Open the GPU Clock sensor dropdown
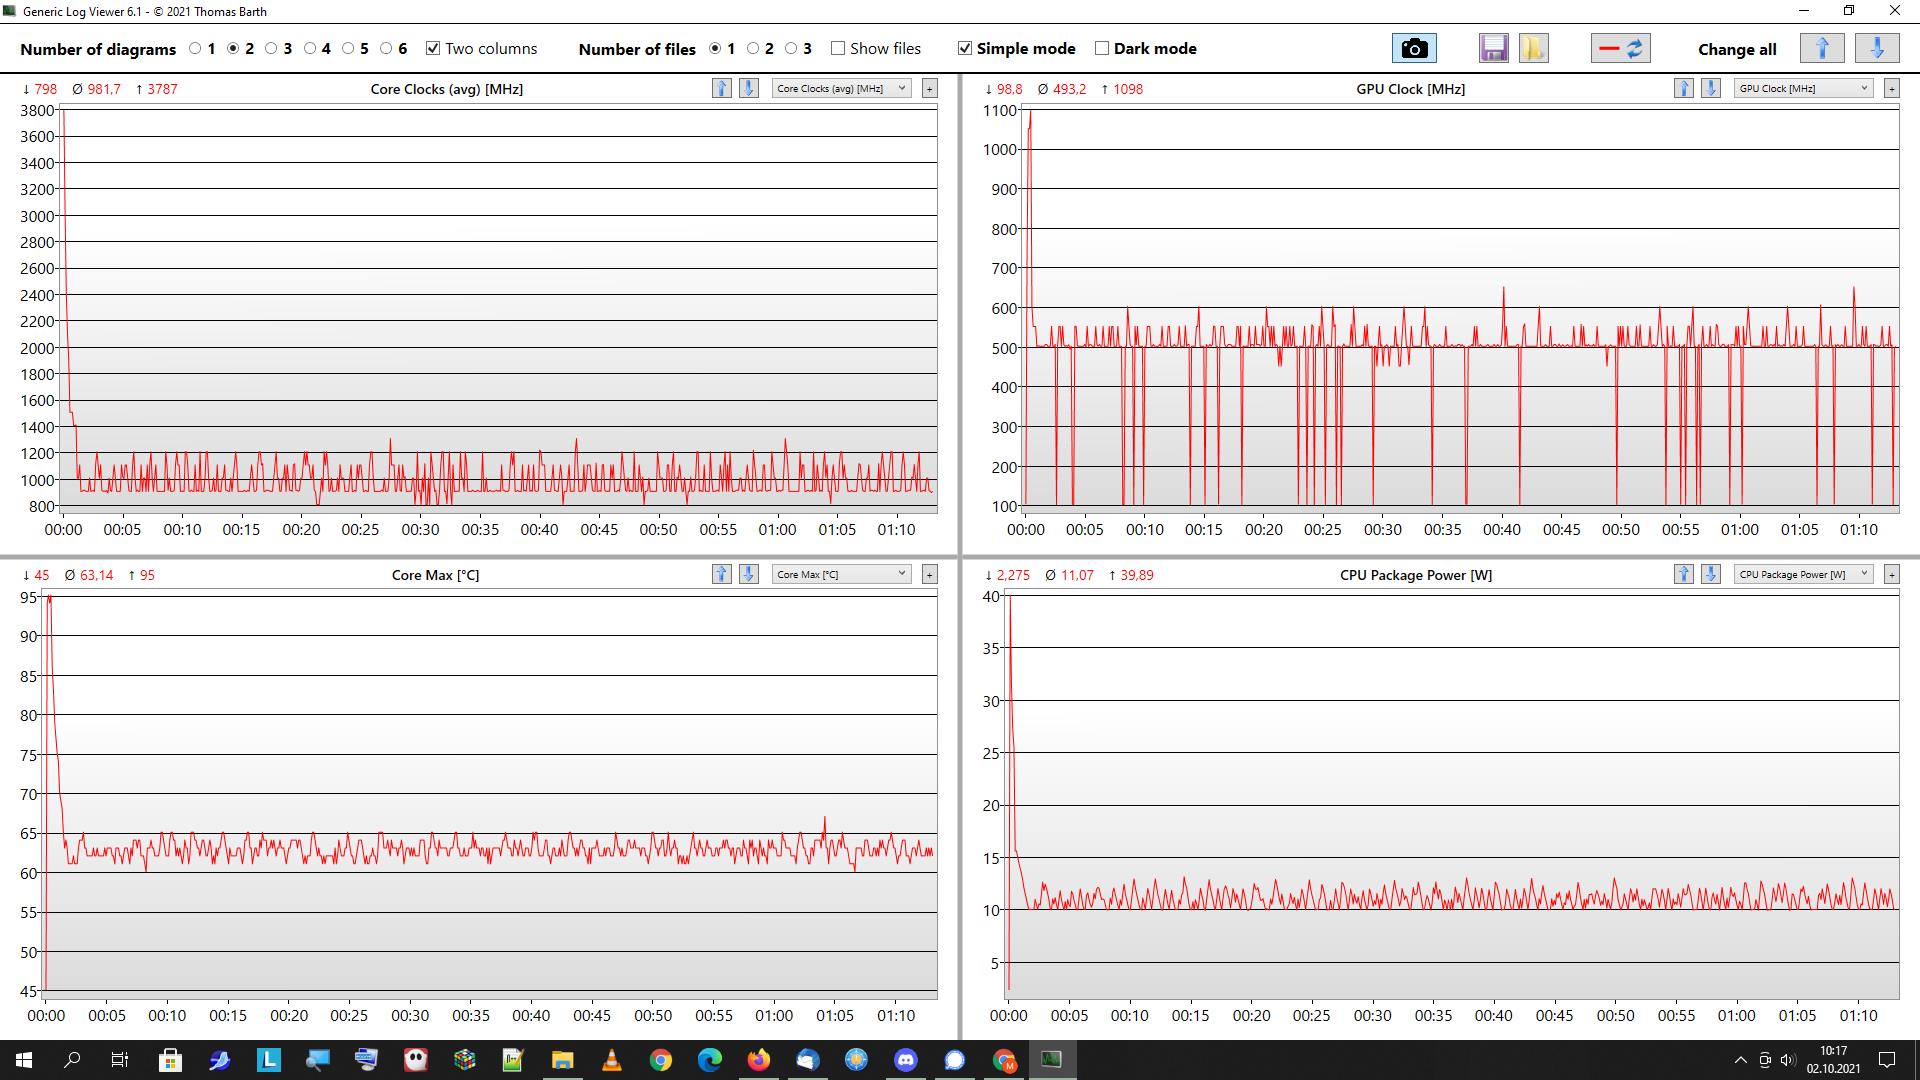The image size is (1920, 1080). click(x=1803, y=88)
